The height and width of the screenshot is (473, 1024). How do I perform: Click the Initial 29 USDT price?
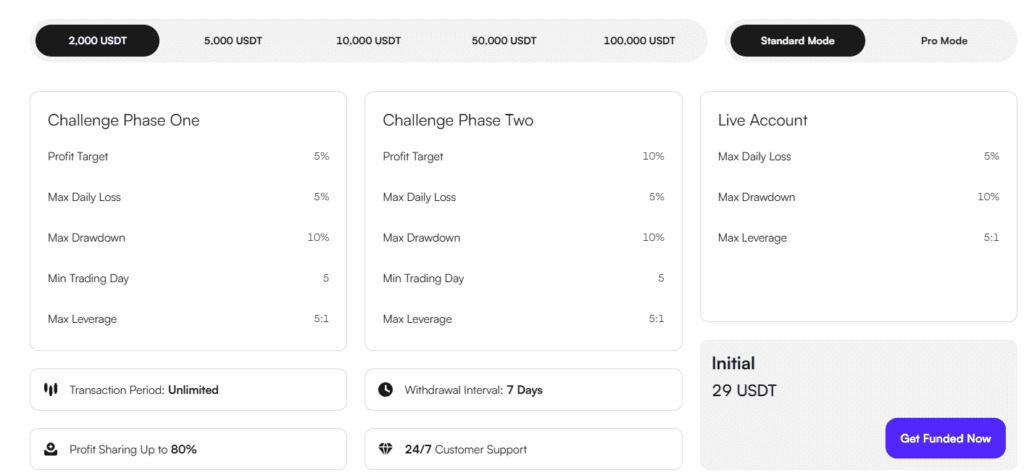click(x=744, y=390)
